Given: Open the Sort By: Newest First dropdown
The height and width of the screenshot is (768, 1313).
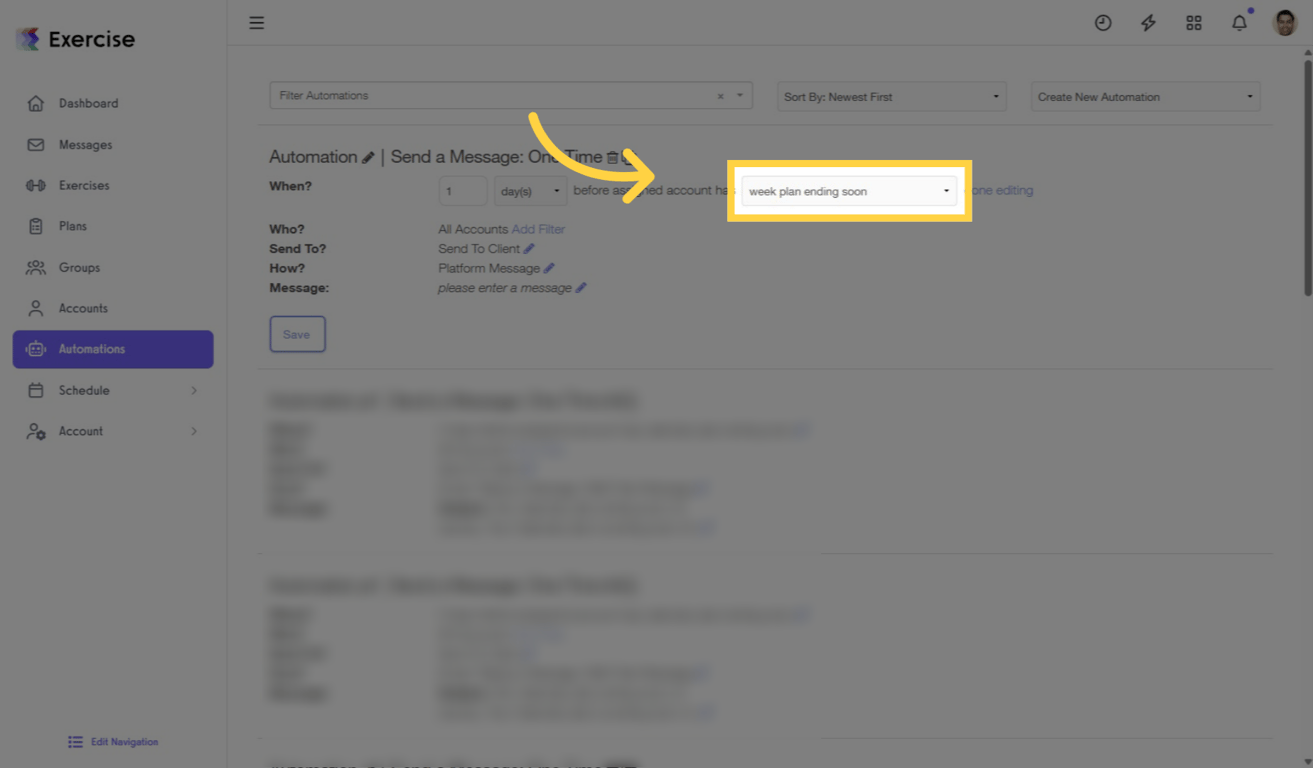Looking at the screenshot, I should click(x=892, y=97).
